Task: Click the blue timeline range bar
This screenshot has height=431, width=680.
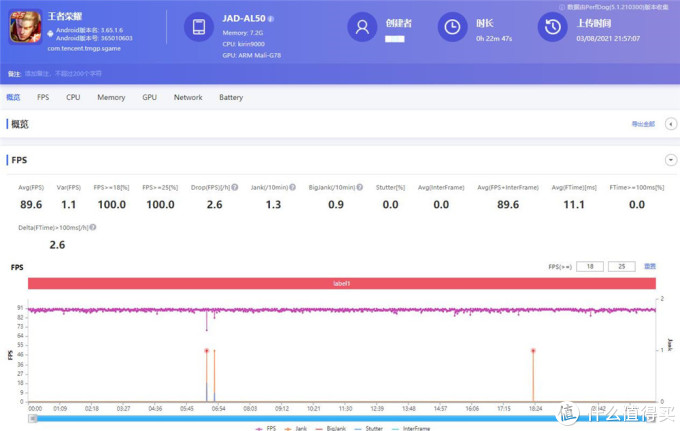Action: coord(342,418)
